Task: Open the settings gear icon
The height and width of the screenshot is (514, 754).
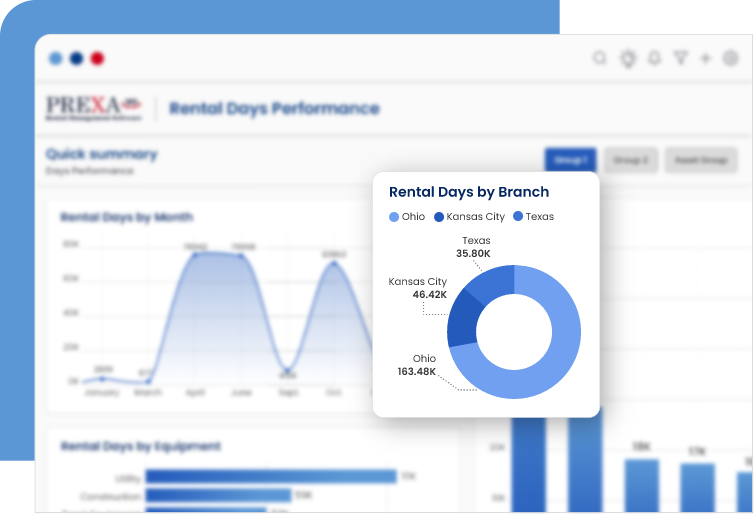Action: click(731, 59)
